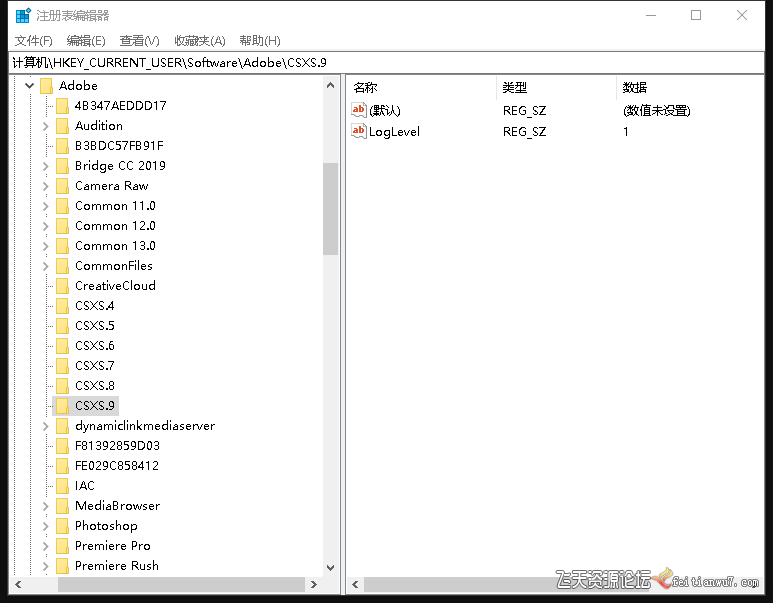Click the CreativeCloud folder icon
This screenshot has width=773, height=603.
pyautogui.click(x=62, y=286)
